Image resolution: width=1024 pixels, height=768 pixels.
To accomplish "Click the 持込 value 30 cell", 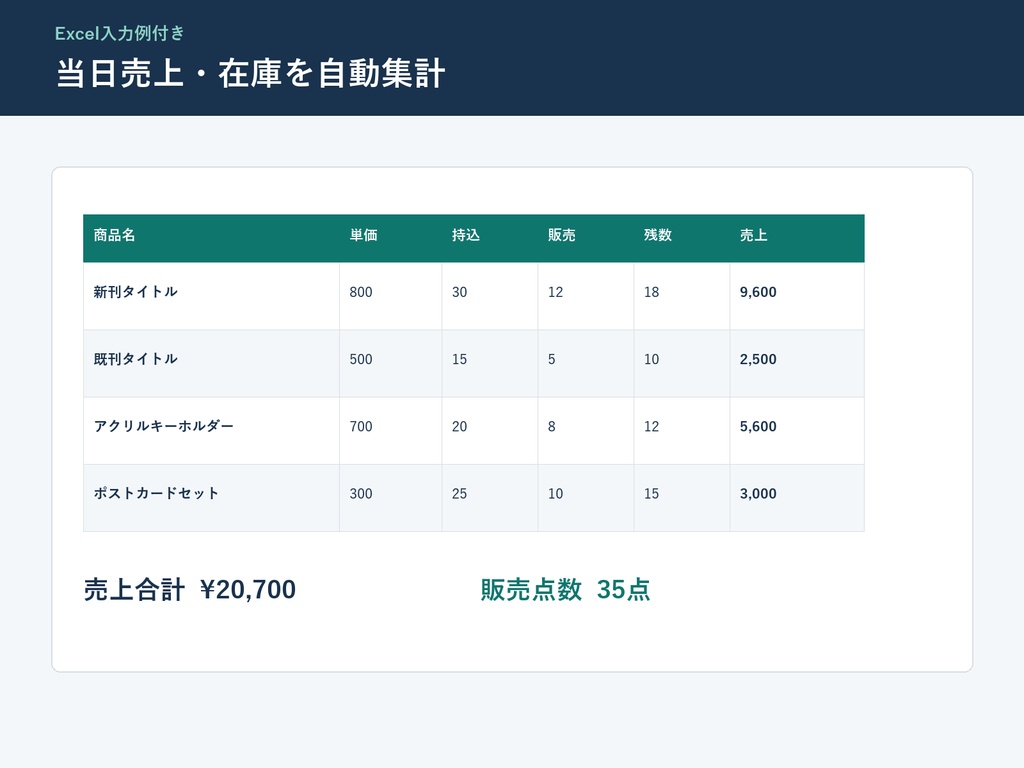I will click(490, 296).
